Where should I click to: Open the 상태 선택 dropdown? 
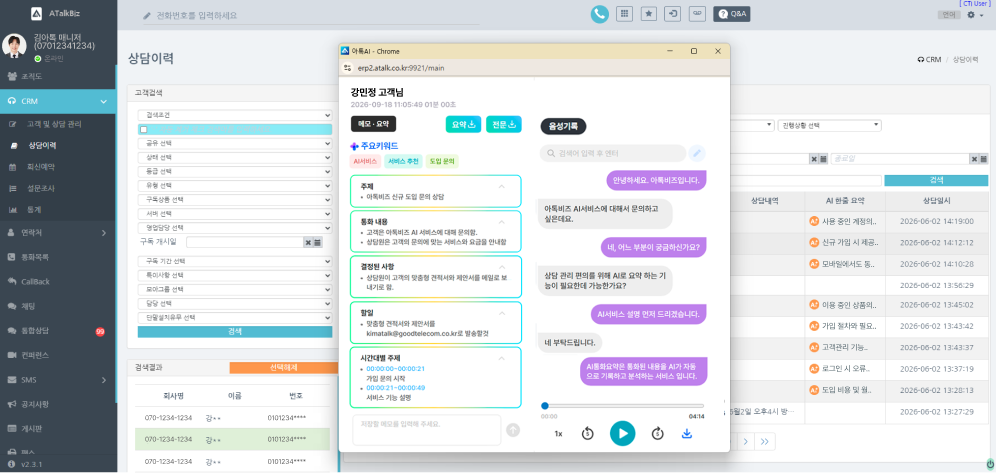pyautogui.click(x=235, y=157)
